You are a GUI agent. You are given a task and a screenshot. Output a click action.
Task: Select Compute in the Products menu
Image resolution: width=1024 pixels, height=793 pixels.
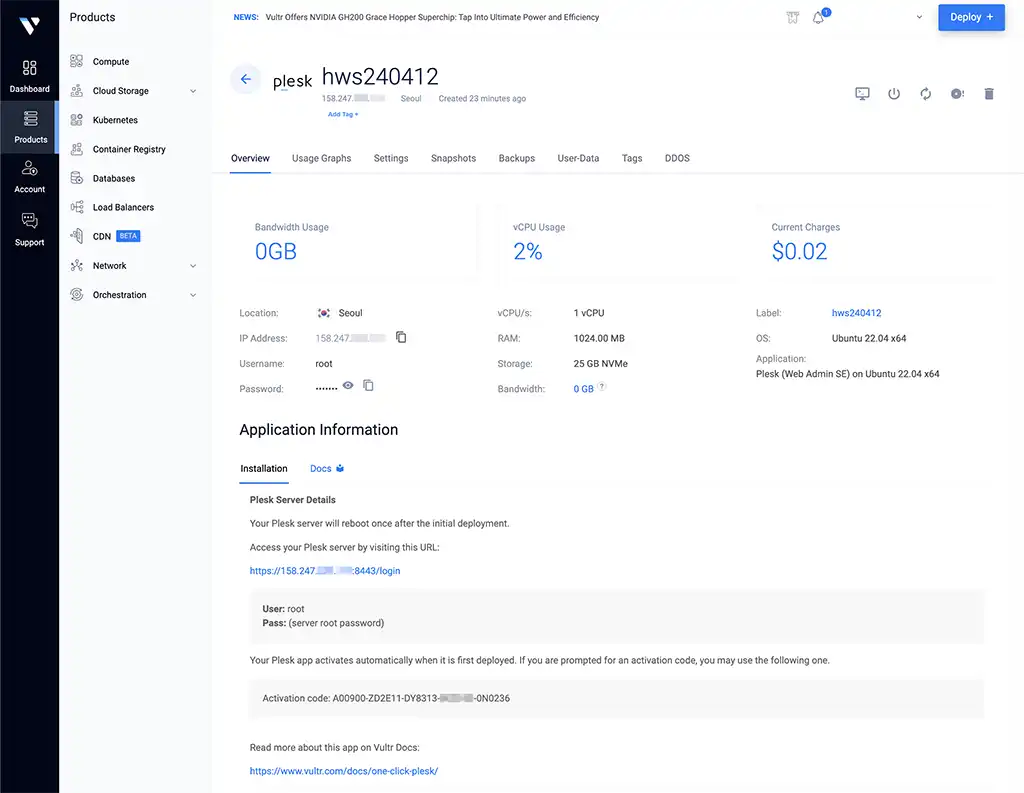[x=110, y=61]
